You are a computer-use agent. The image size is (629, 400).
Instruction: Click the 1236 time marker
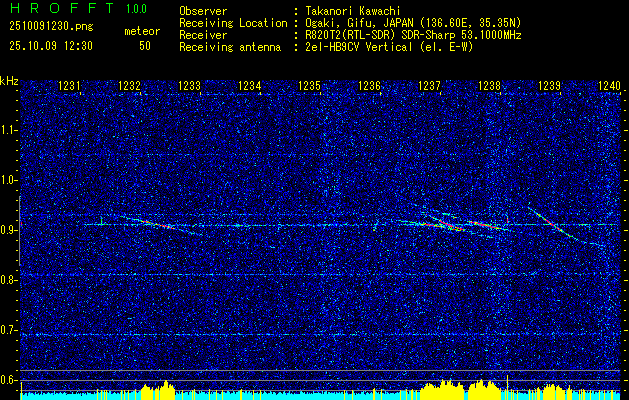pyautogui.click(x=369, y=85)
